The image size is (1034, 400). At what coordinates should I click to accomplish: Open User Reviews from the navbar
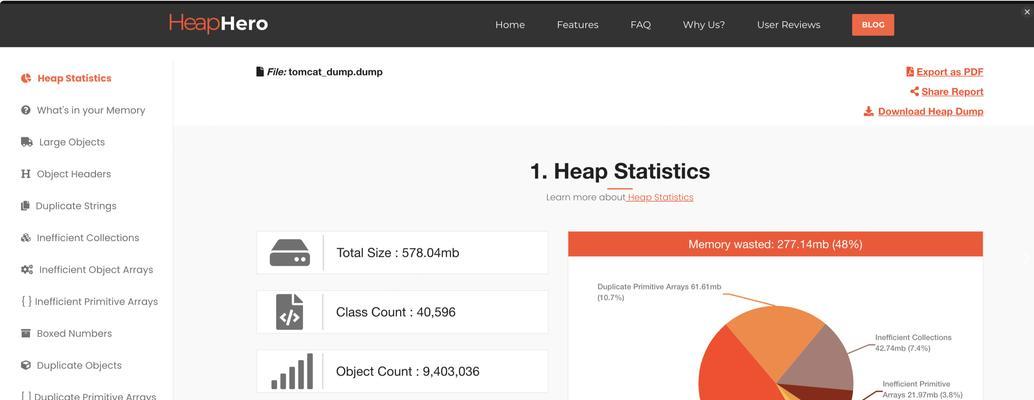[x=789, y=24]
